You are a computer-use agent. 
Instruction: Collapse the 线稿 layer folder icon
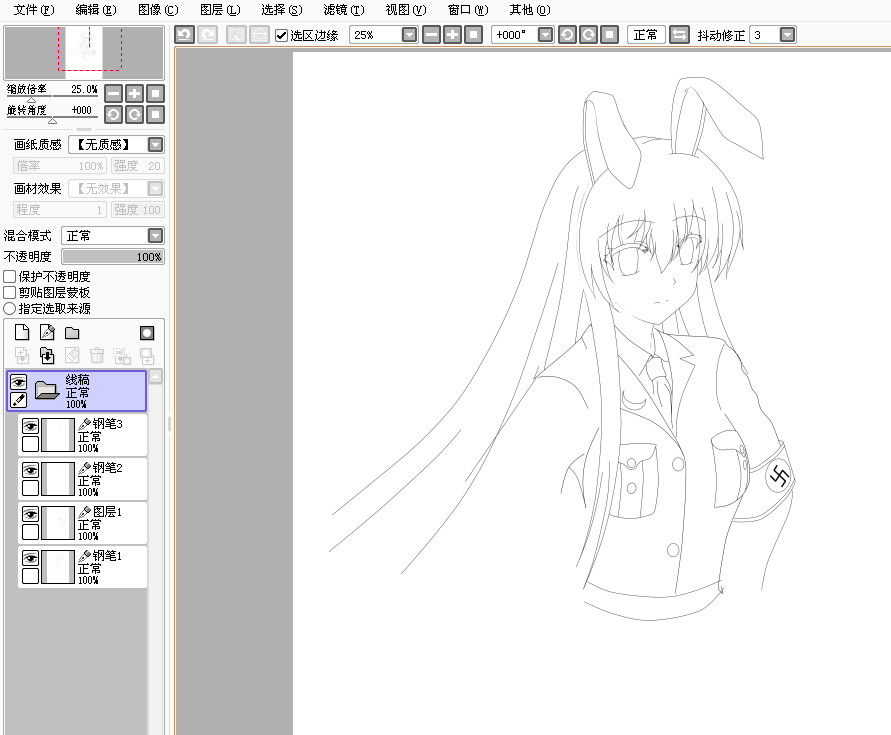pos(47,390)
